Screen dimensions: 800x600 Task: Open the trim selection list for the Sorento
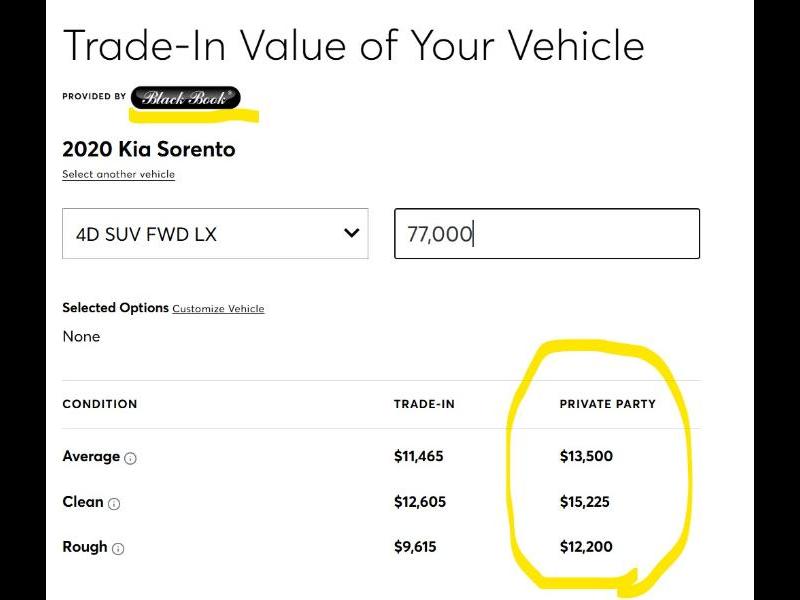(215, 233)
